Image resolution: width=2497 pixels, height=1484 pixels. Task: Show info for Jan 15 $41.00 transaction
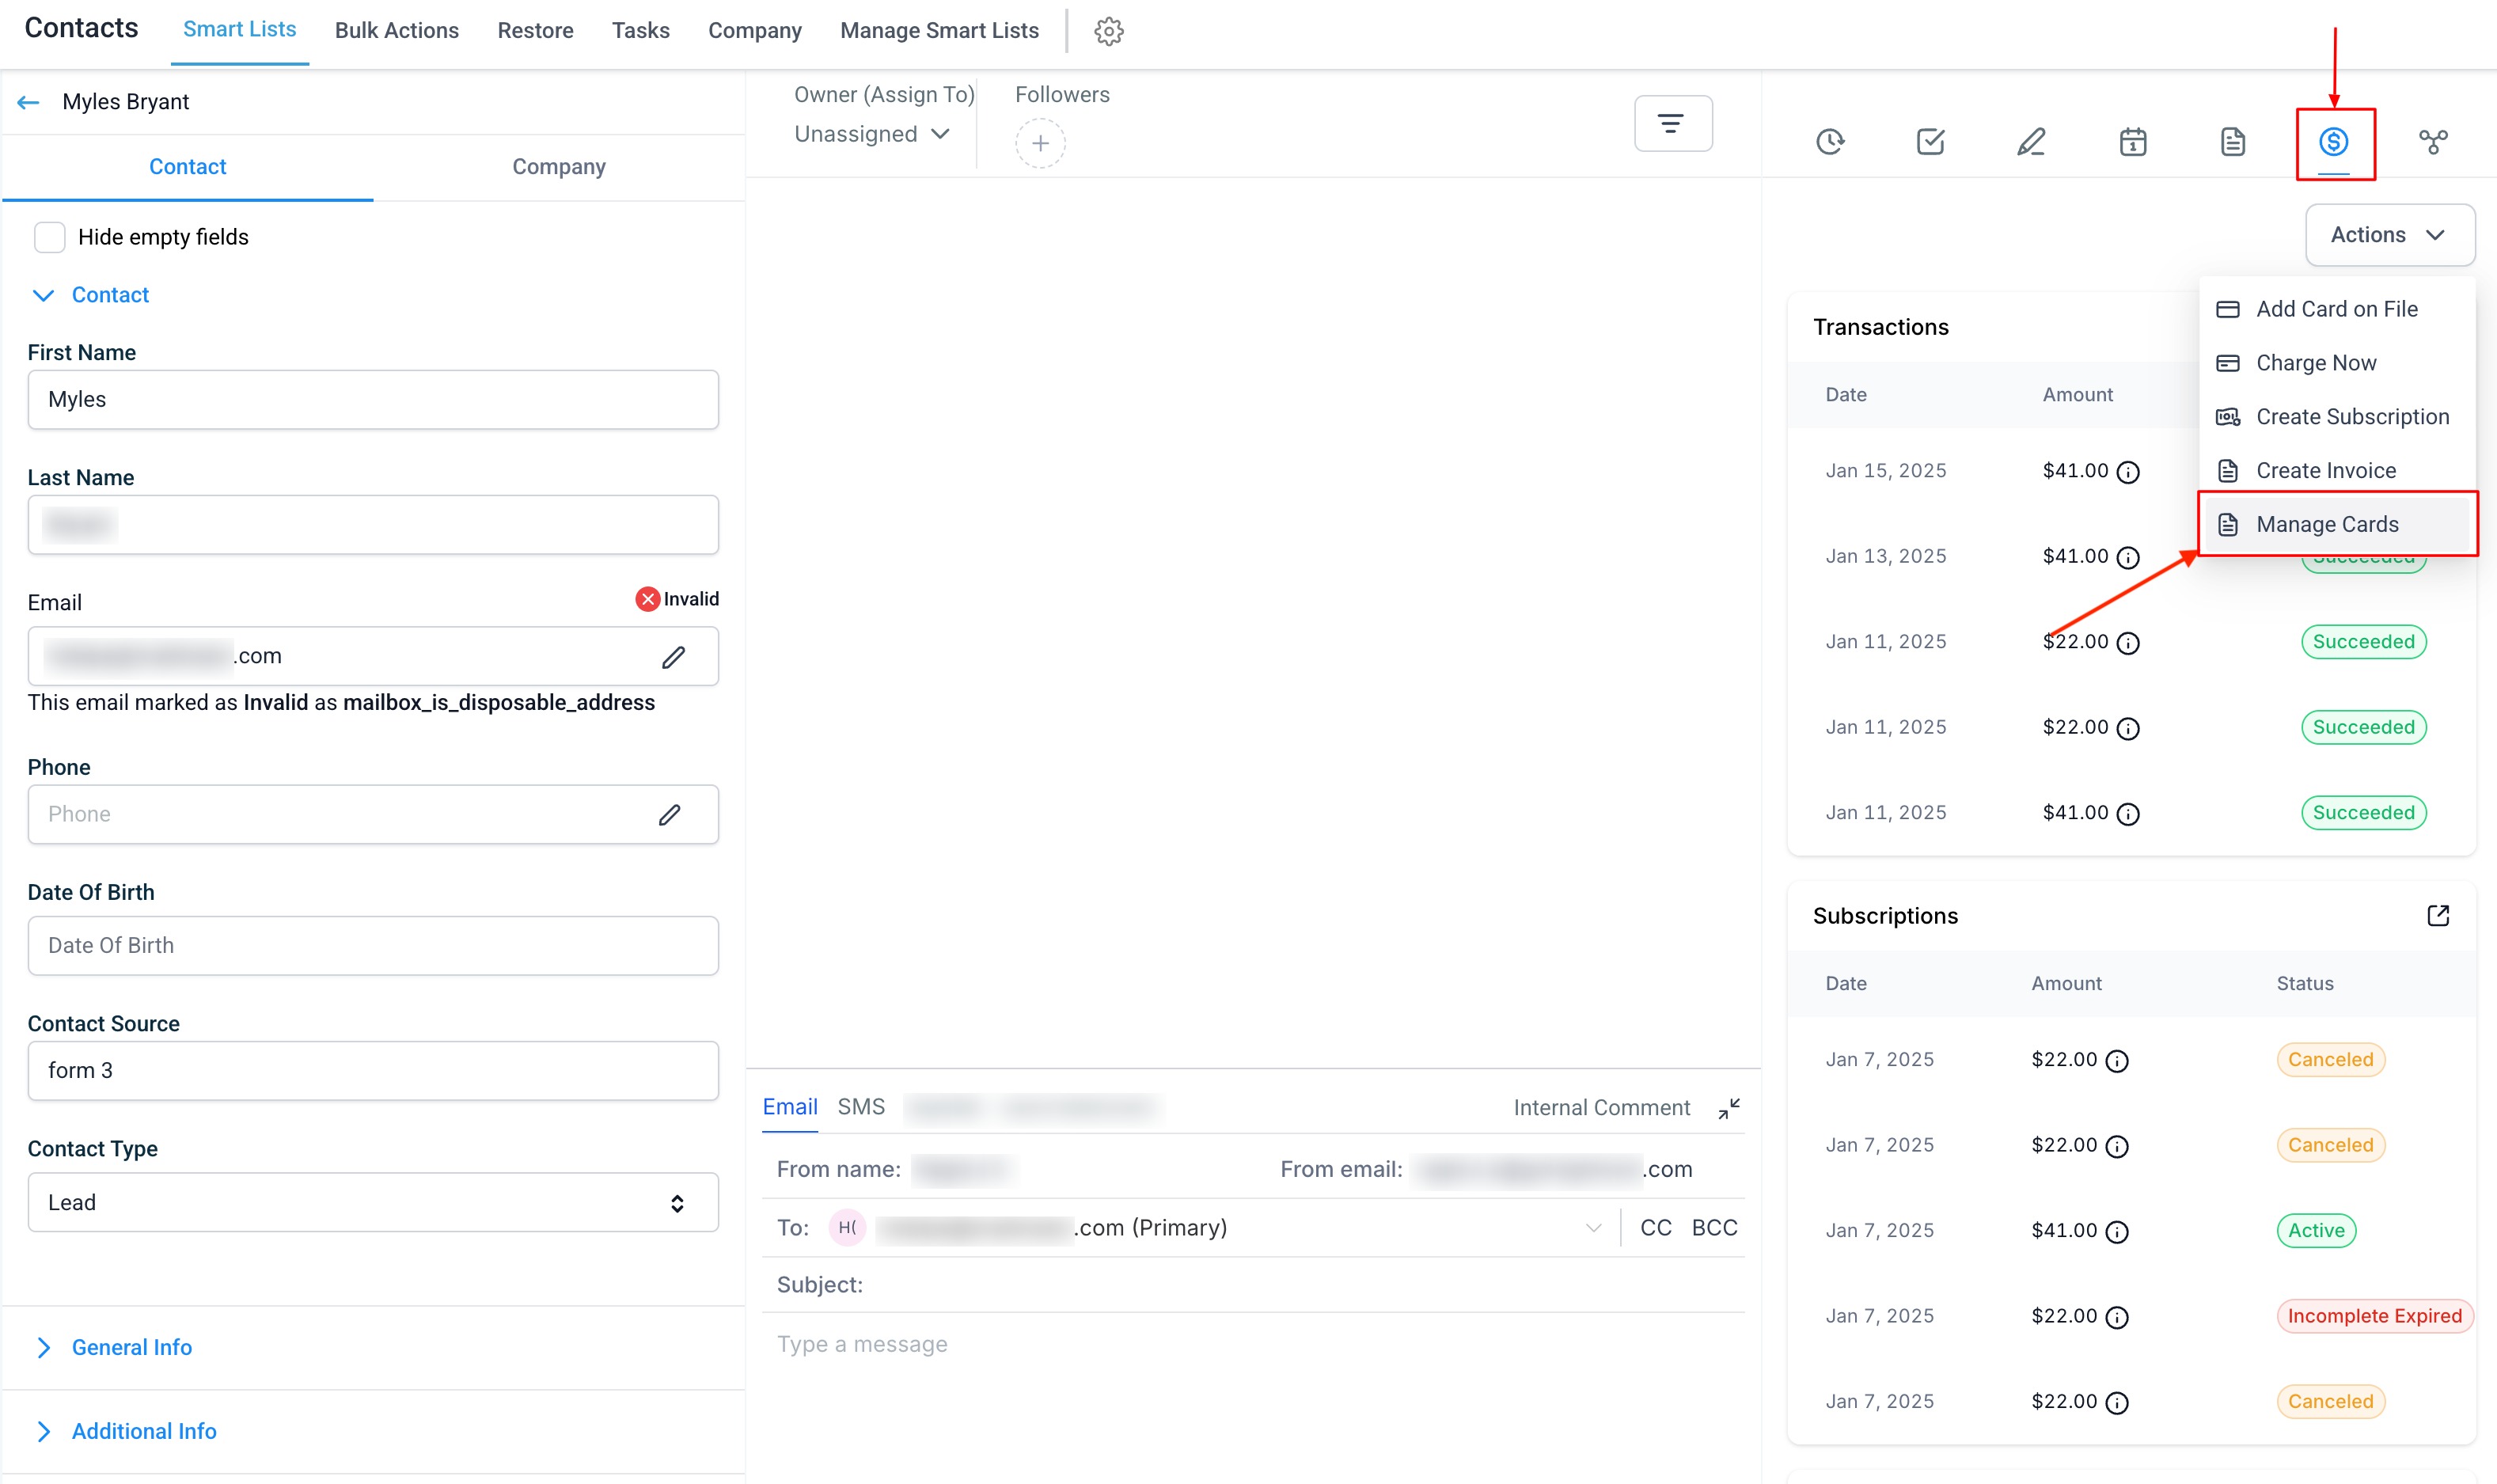pos(2128,472)
